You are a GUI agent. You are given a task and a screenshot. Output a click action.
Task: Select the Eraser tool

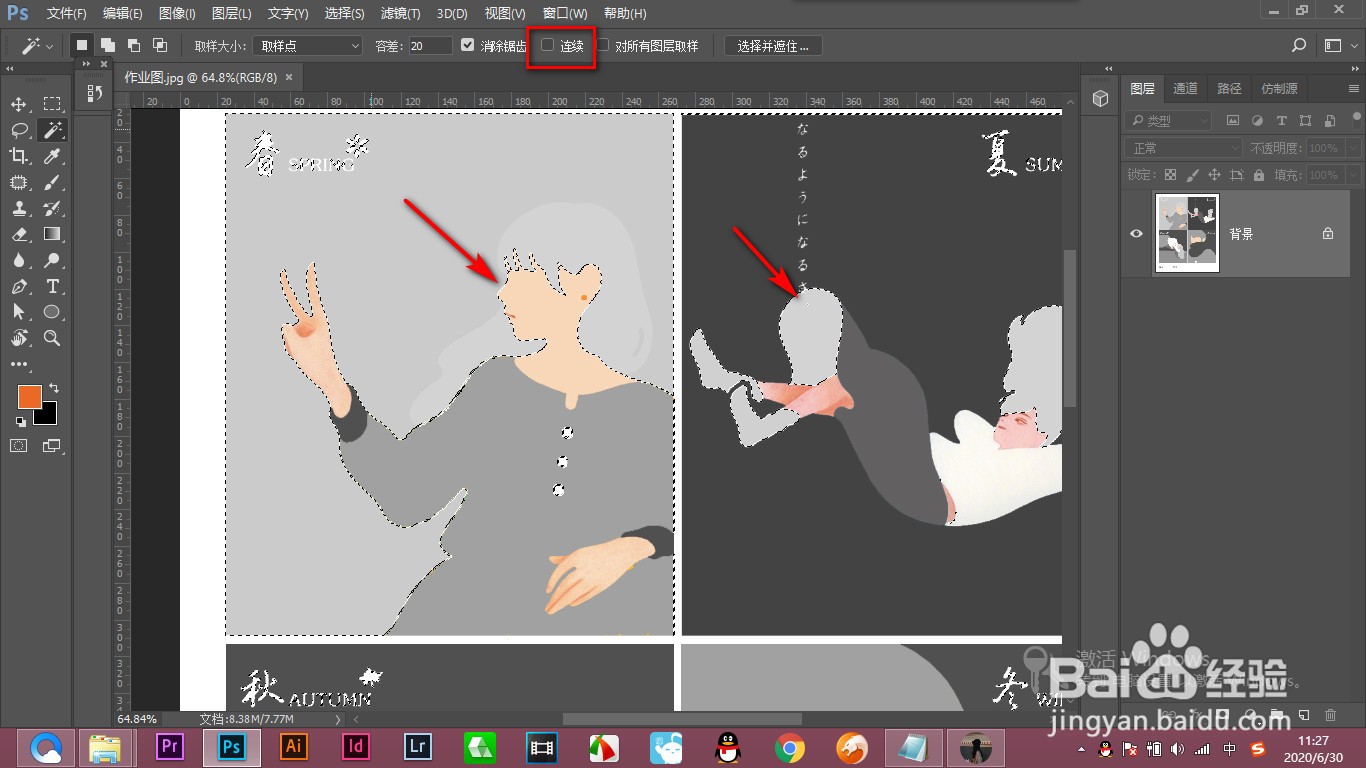point(18,234)
